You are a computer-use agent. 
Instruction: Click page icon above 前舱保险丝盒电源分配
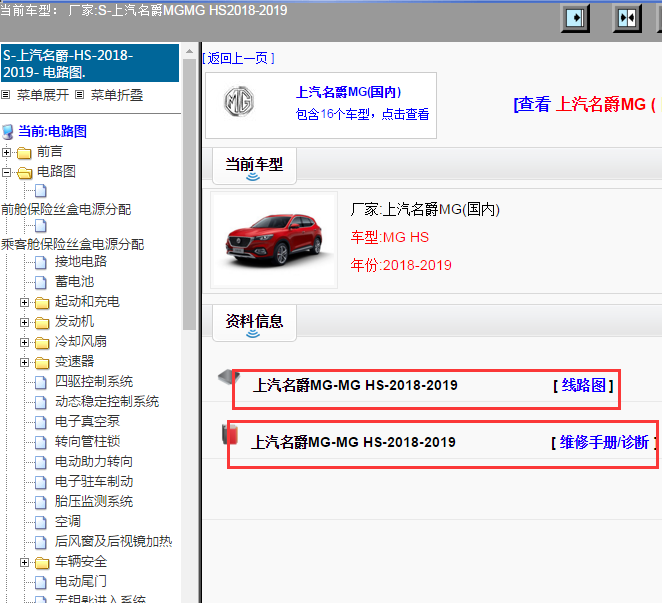[41, 191]
